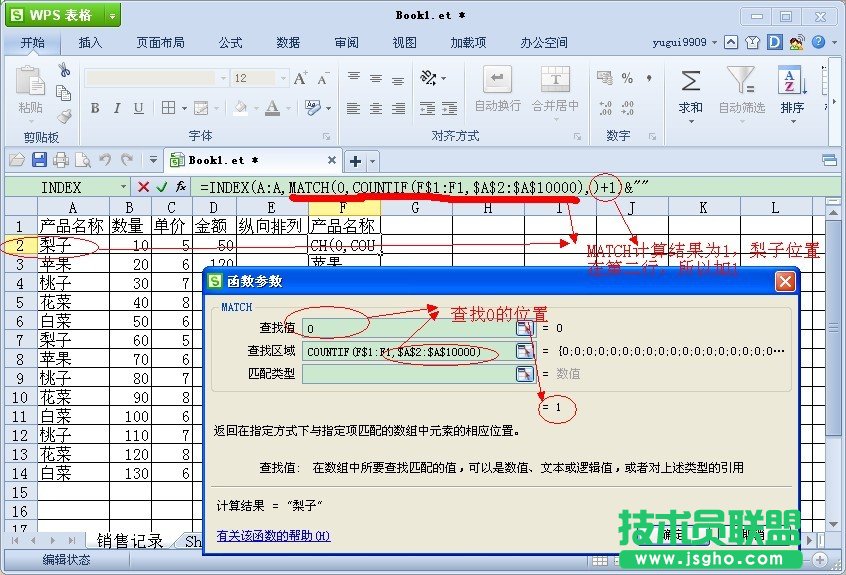The width and height of the screenshot is (846, 575).
Task: Click the Save disk icon in quick toolbar
Action: coord(39,160)
